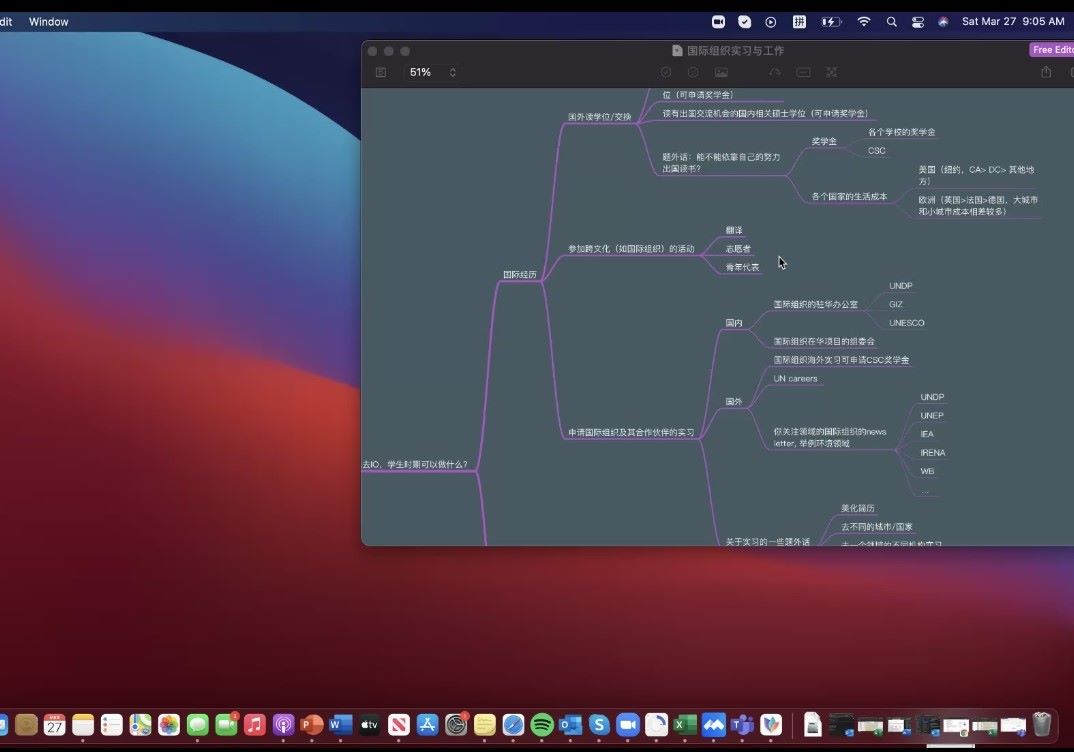Click the share icon in the toolbar

coord(1046,72)
